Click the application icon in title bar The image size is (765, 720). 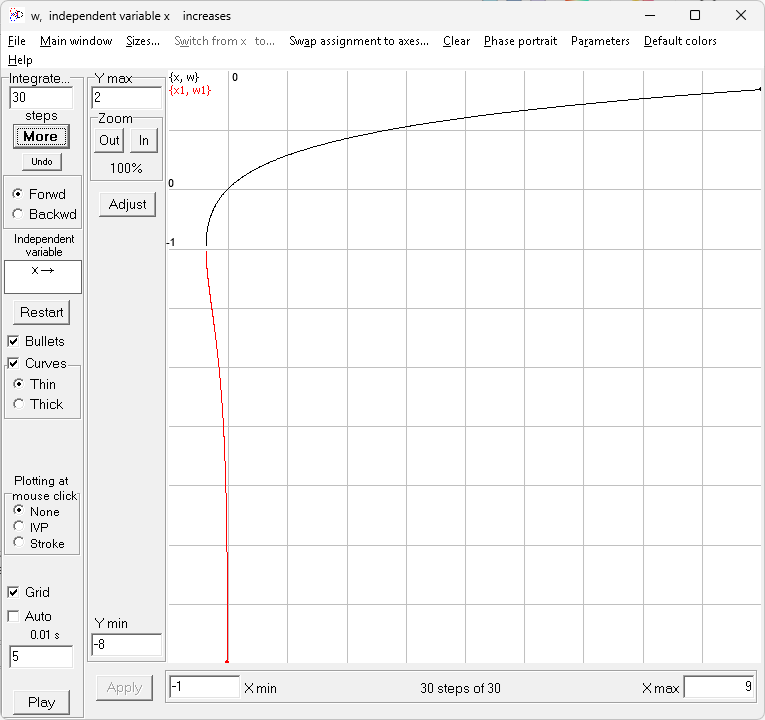(x=13, y=15)
